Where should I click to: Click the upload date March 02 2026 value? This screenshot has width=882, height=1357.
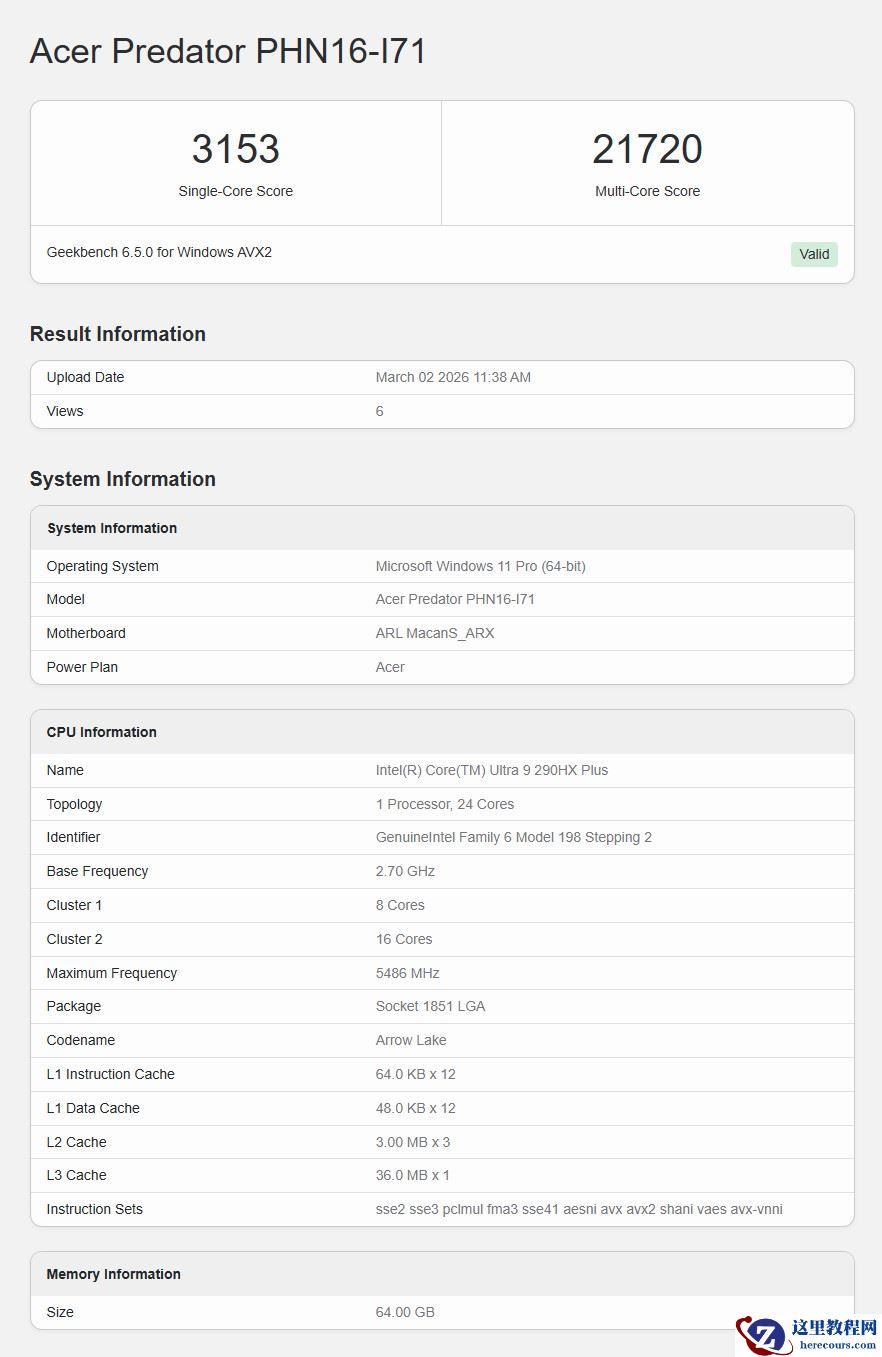click(453, 377)
